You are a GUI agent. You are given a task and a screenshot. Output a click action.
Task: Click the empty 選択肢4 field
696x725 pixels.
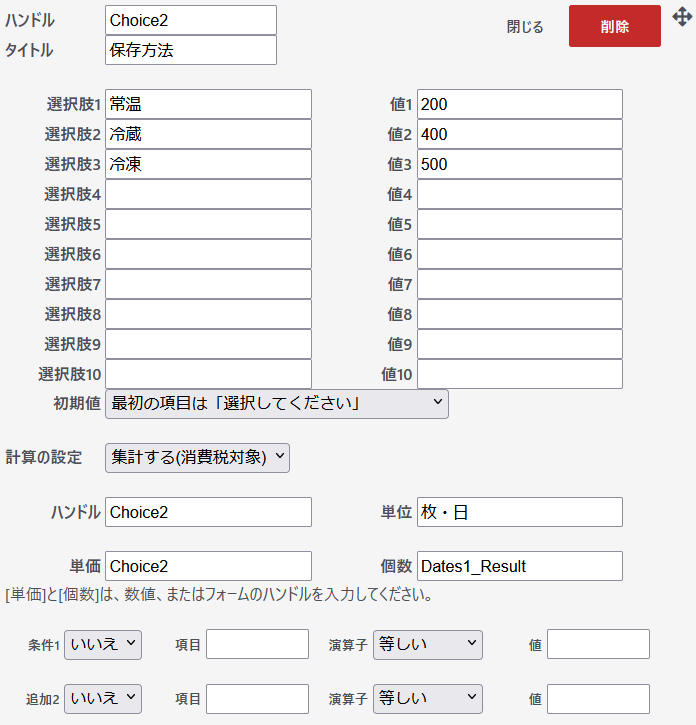coord(209,194)
